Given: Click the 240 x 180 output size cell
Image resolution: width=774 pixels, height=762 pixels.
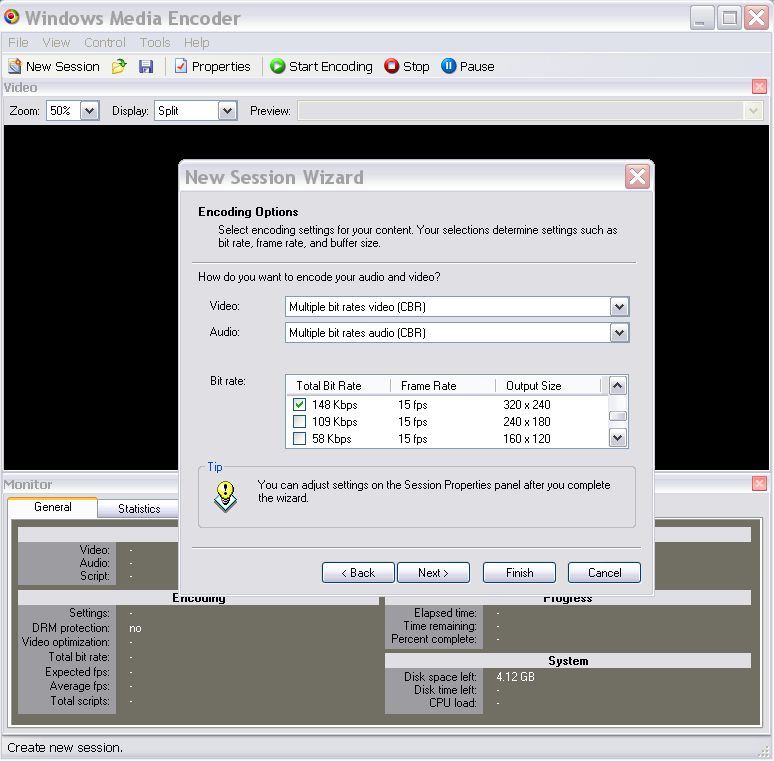Looking at the screenshot, I should pyautogui.click(x=527, y=421).
